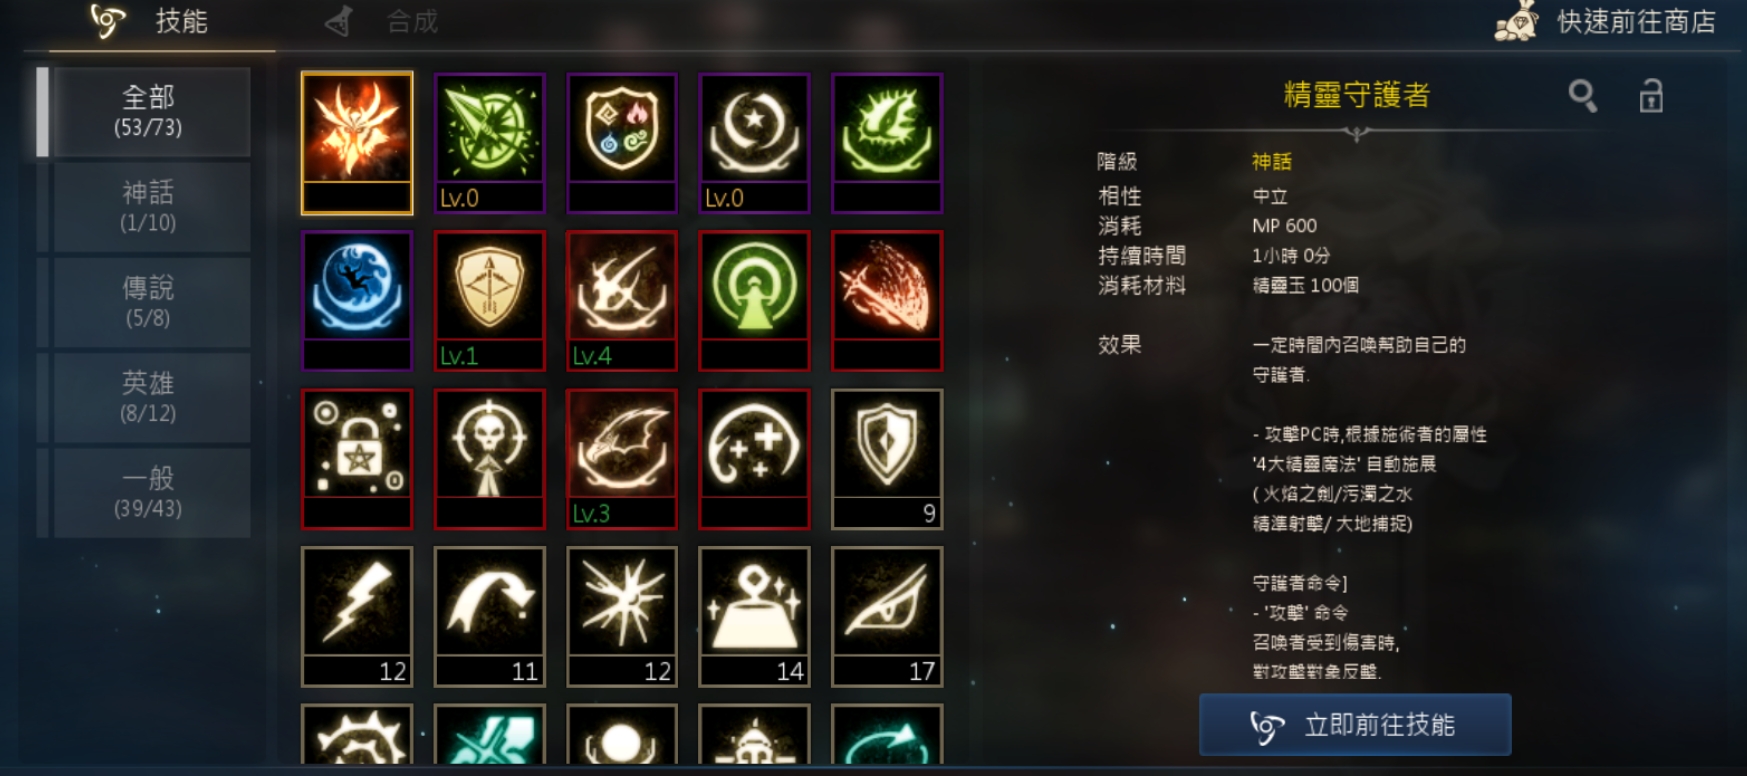Pick the skull crosshair skill icon

(489, 458)
